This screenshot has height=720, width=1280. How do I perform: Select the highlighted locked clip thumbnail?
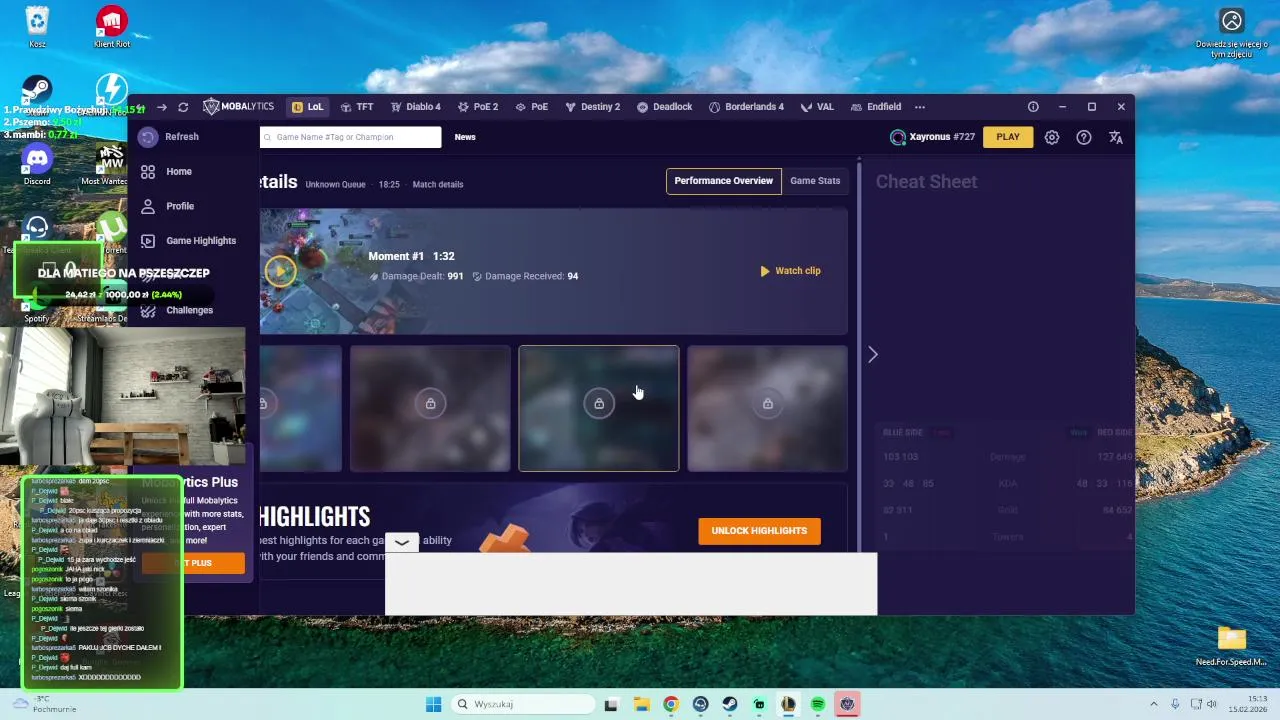(599, 408)
